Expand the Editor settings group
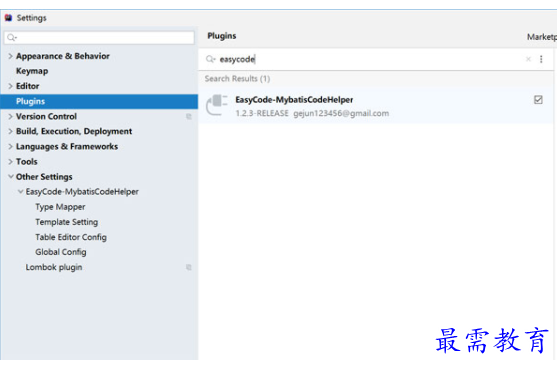 (10, 86)
